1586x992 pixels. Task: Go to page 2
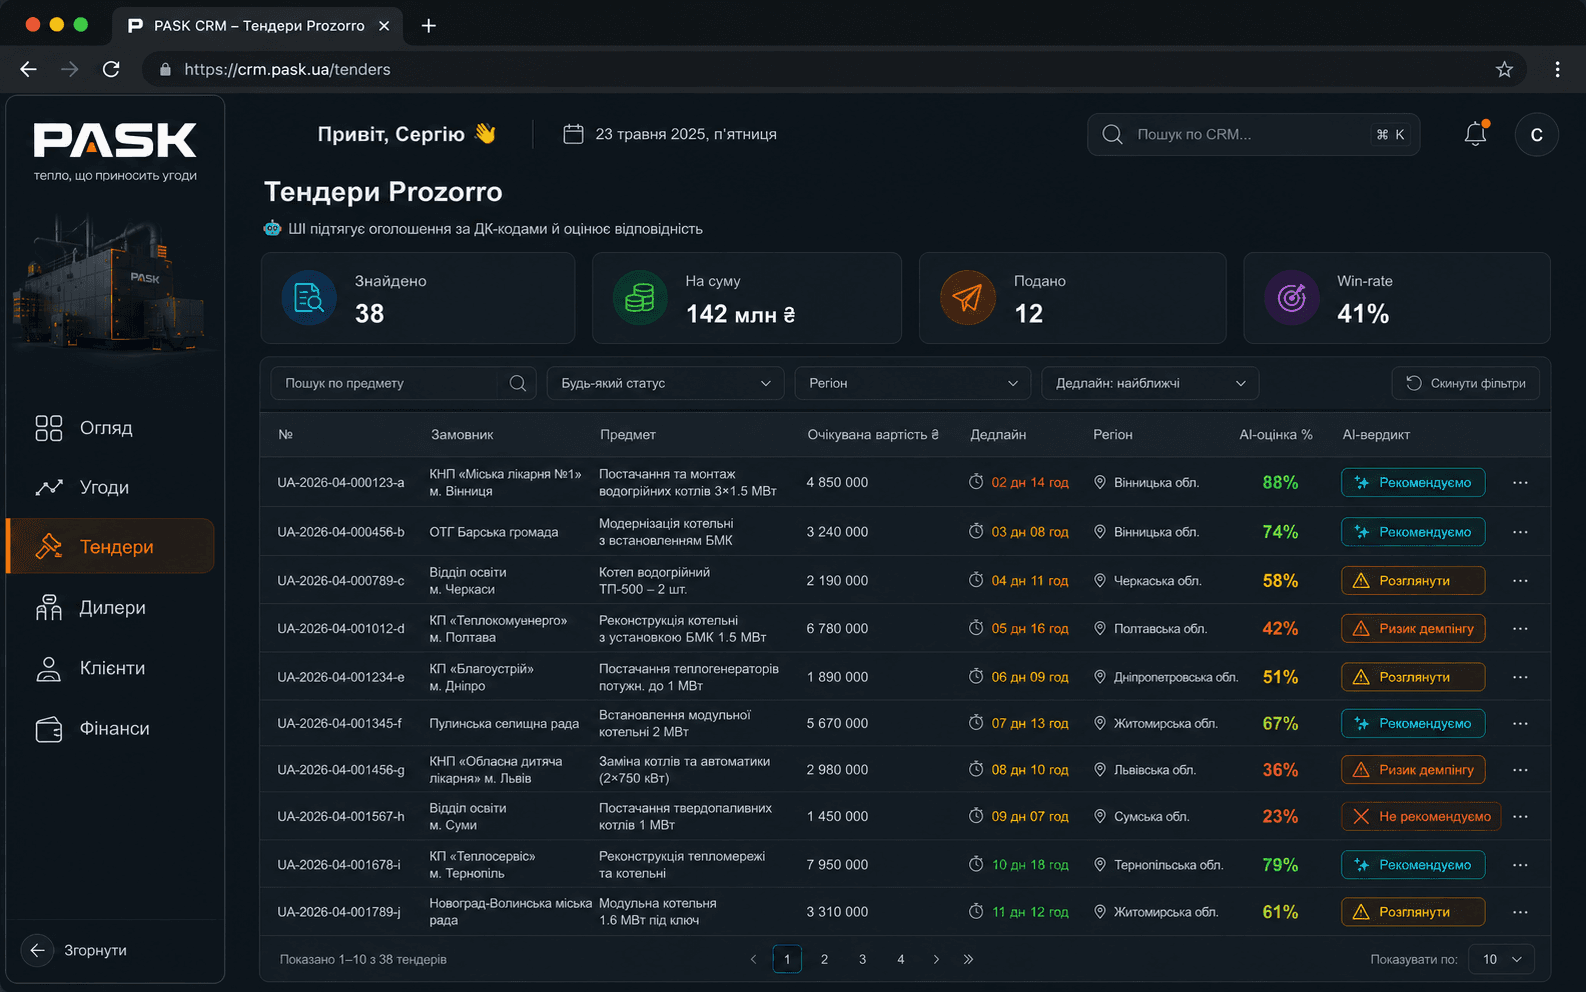click(x=824, y=959)
